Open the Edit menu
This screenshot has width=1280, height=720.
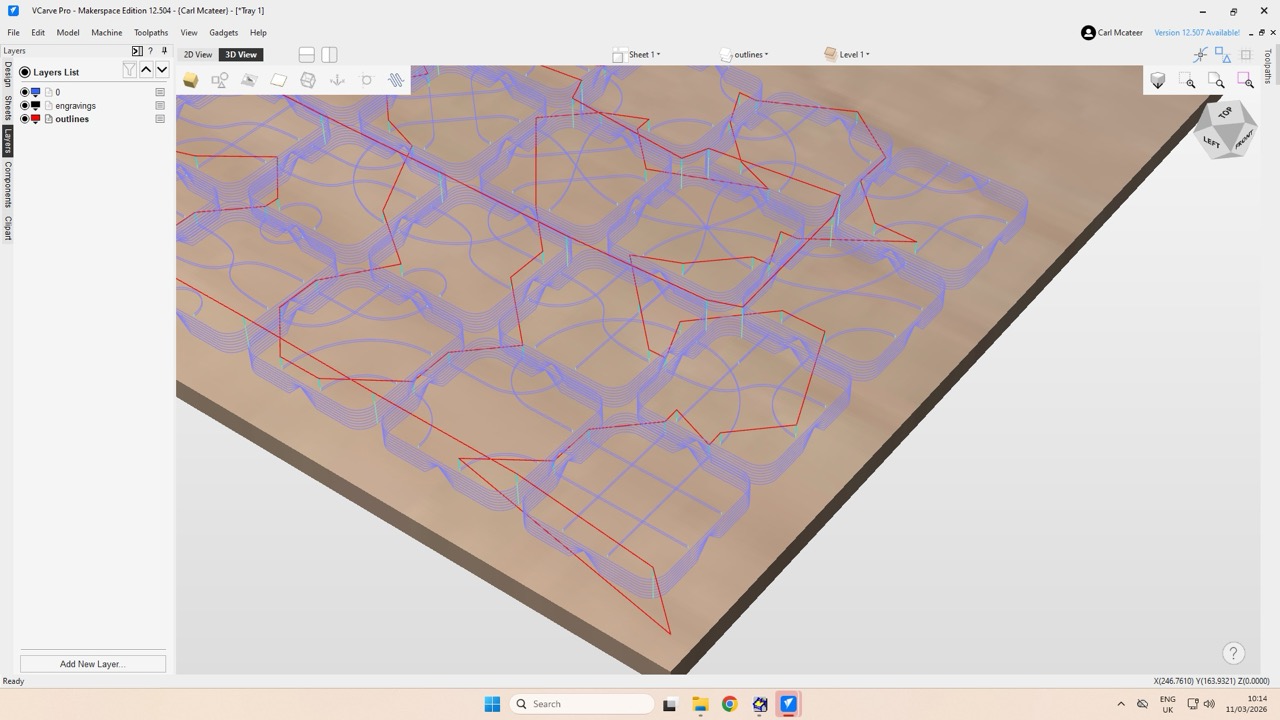pyautogui.click(x=38, y=33)
